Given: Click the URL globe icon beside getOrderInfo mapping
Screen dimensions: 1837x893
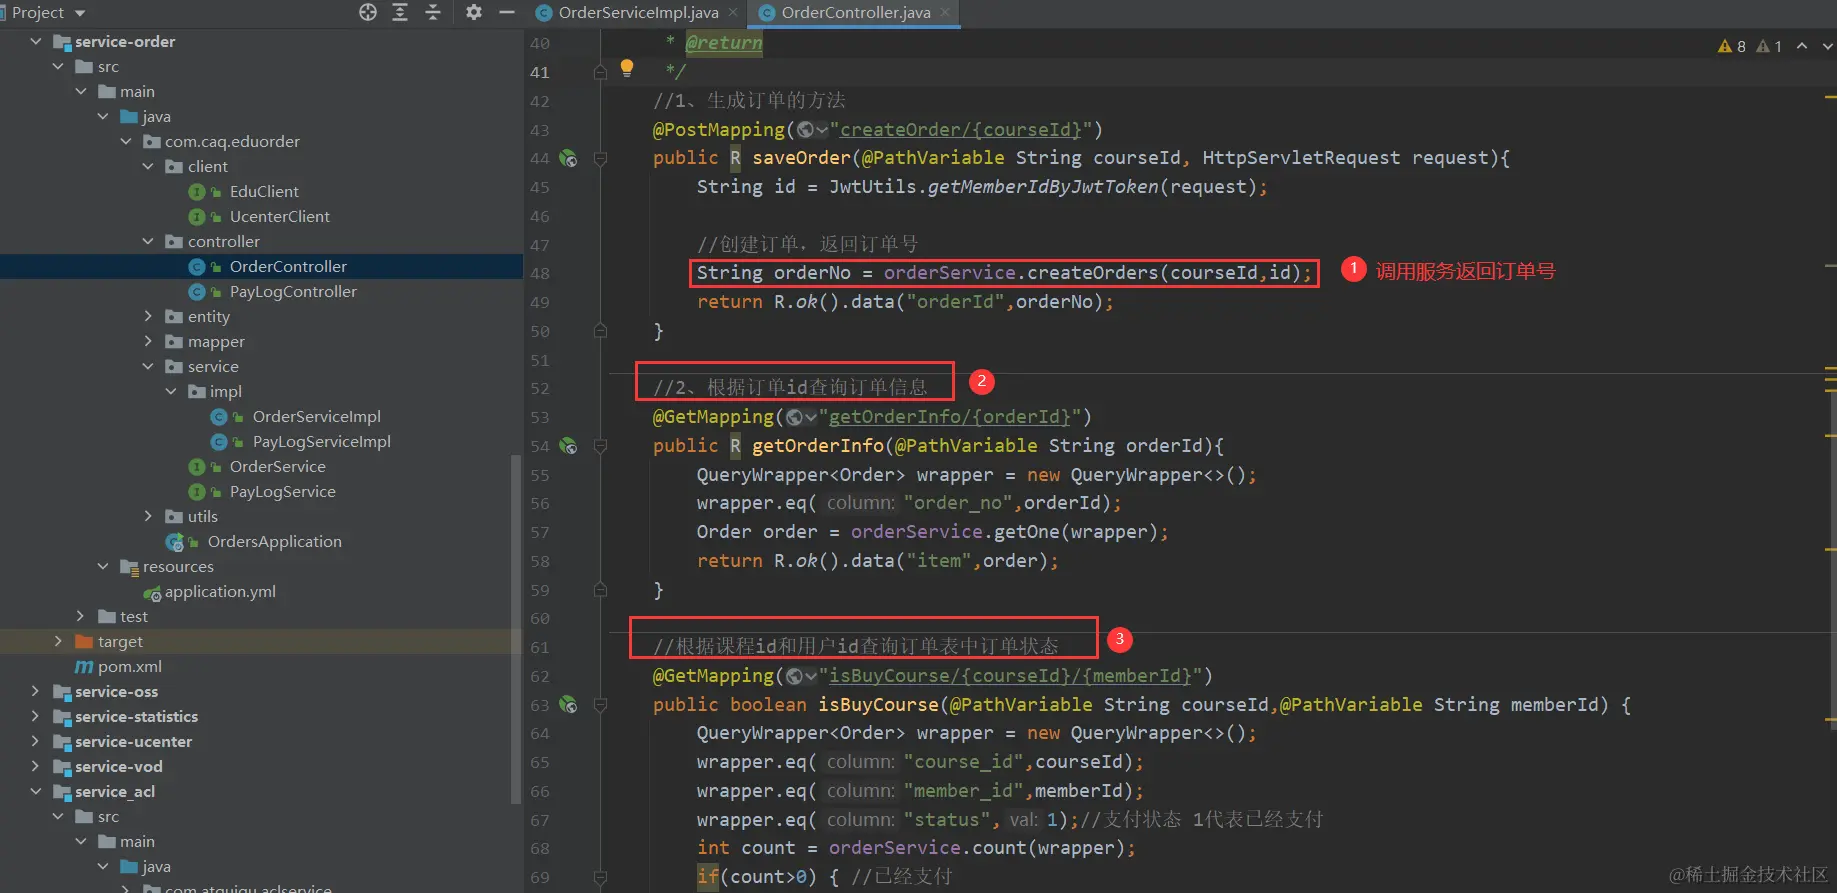Looking at the screenshot, I should 800,417.
